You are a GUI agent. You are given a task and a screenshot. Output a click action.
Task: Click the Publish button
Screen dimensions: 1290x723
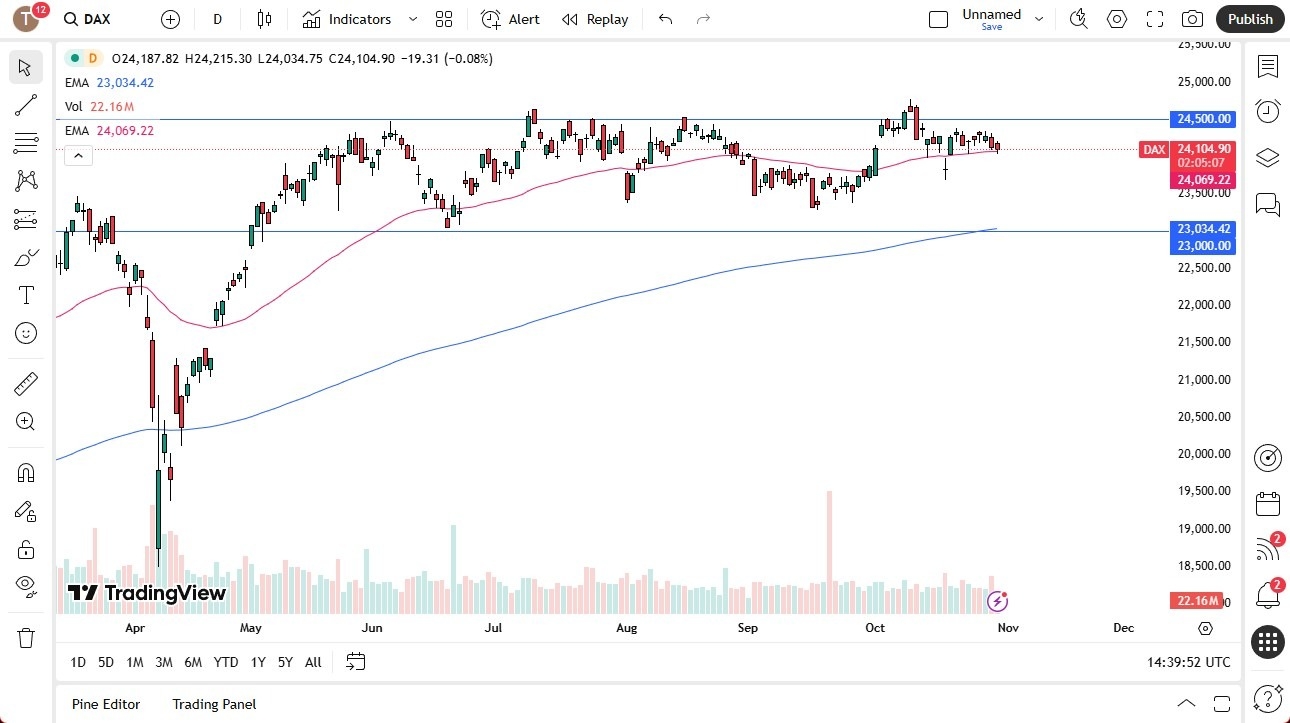1249,19
